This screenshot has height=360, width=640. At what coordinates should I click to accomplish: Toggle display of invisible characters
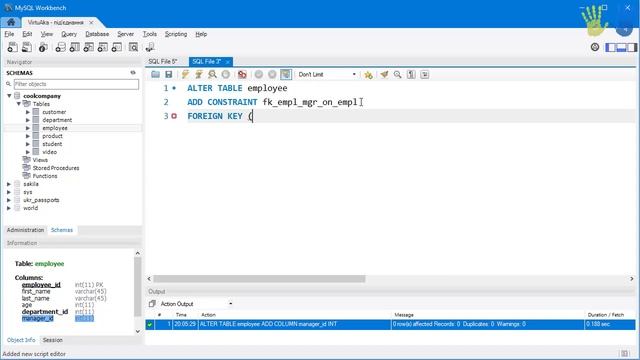pyautogui.click(x=411, y=74)
